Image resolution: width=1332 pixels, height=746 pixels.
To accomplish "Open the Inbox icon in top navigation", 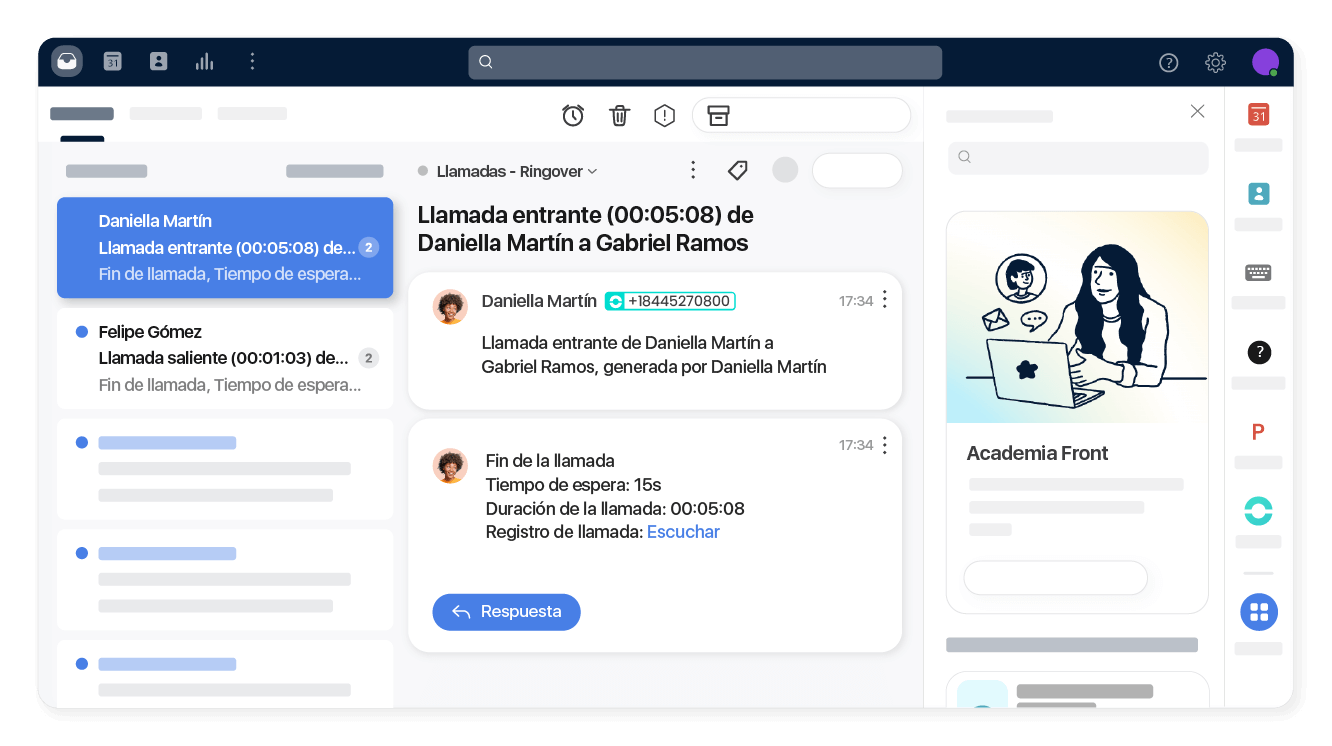I will (x=66, y=61).
